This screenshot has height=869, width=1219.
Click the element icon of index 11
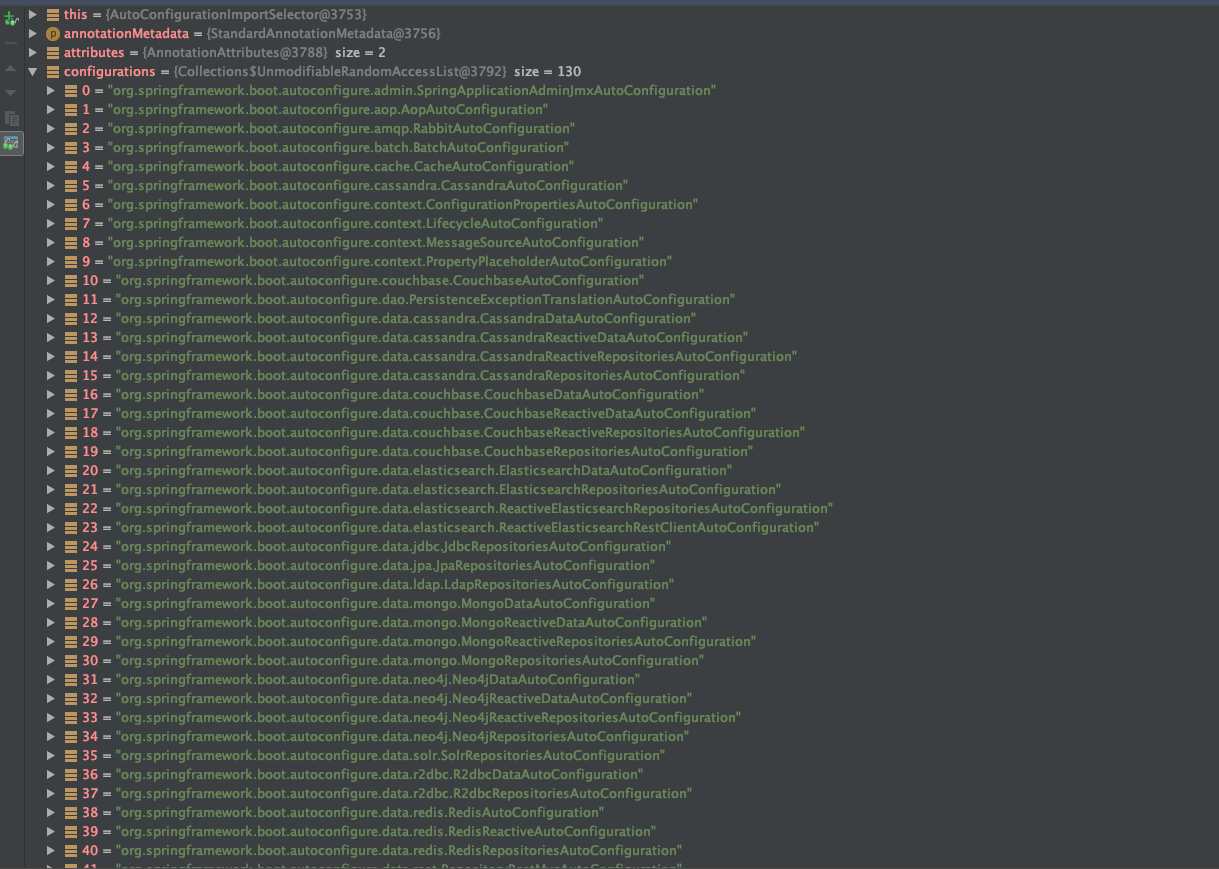pos(71,300)
